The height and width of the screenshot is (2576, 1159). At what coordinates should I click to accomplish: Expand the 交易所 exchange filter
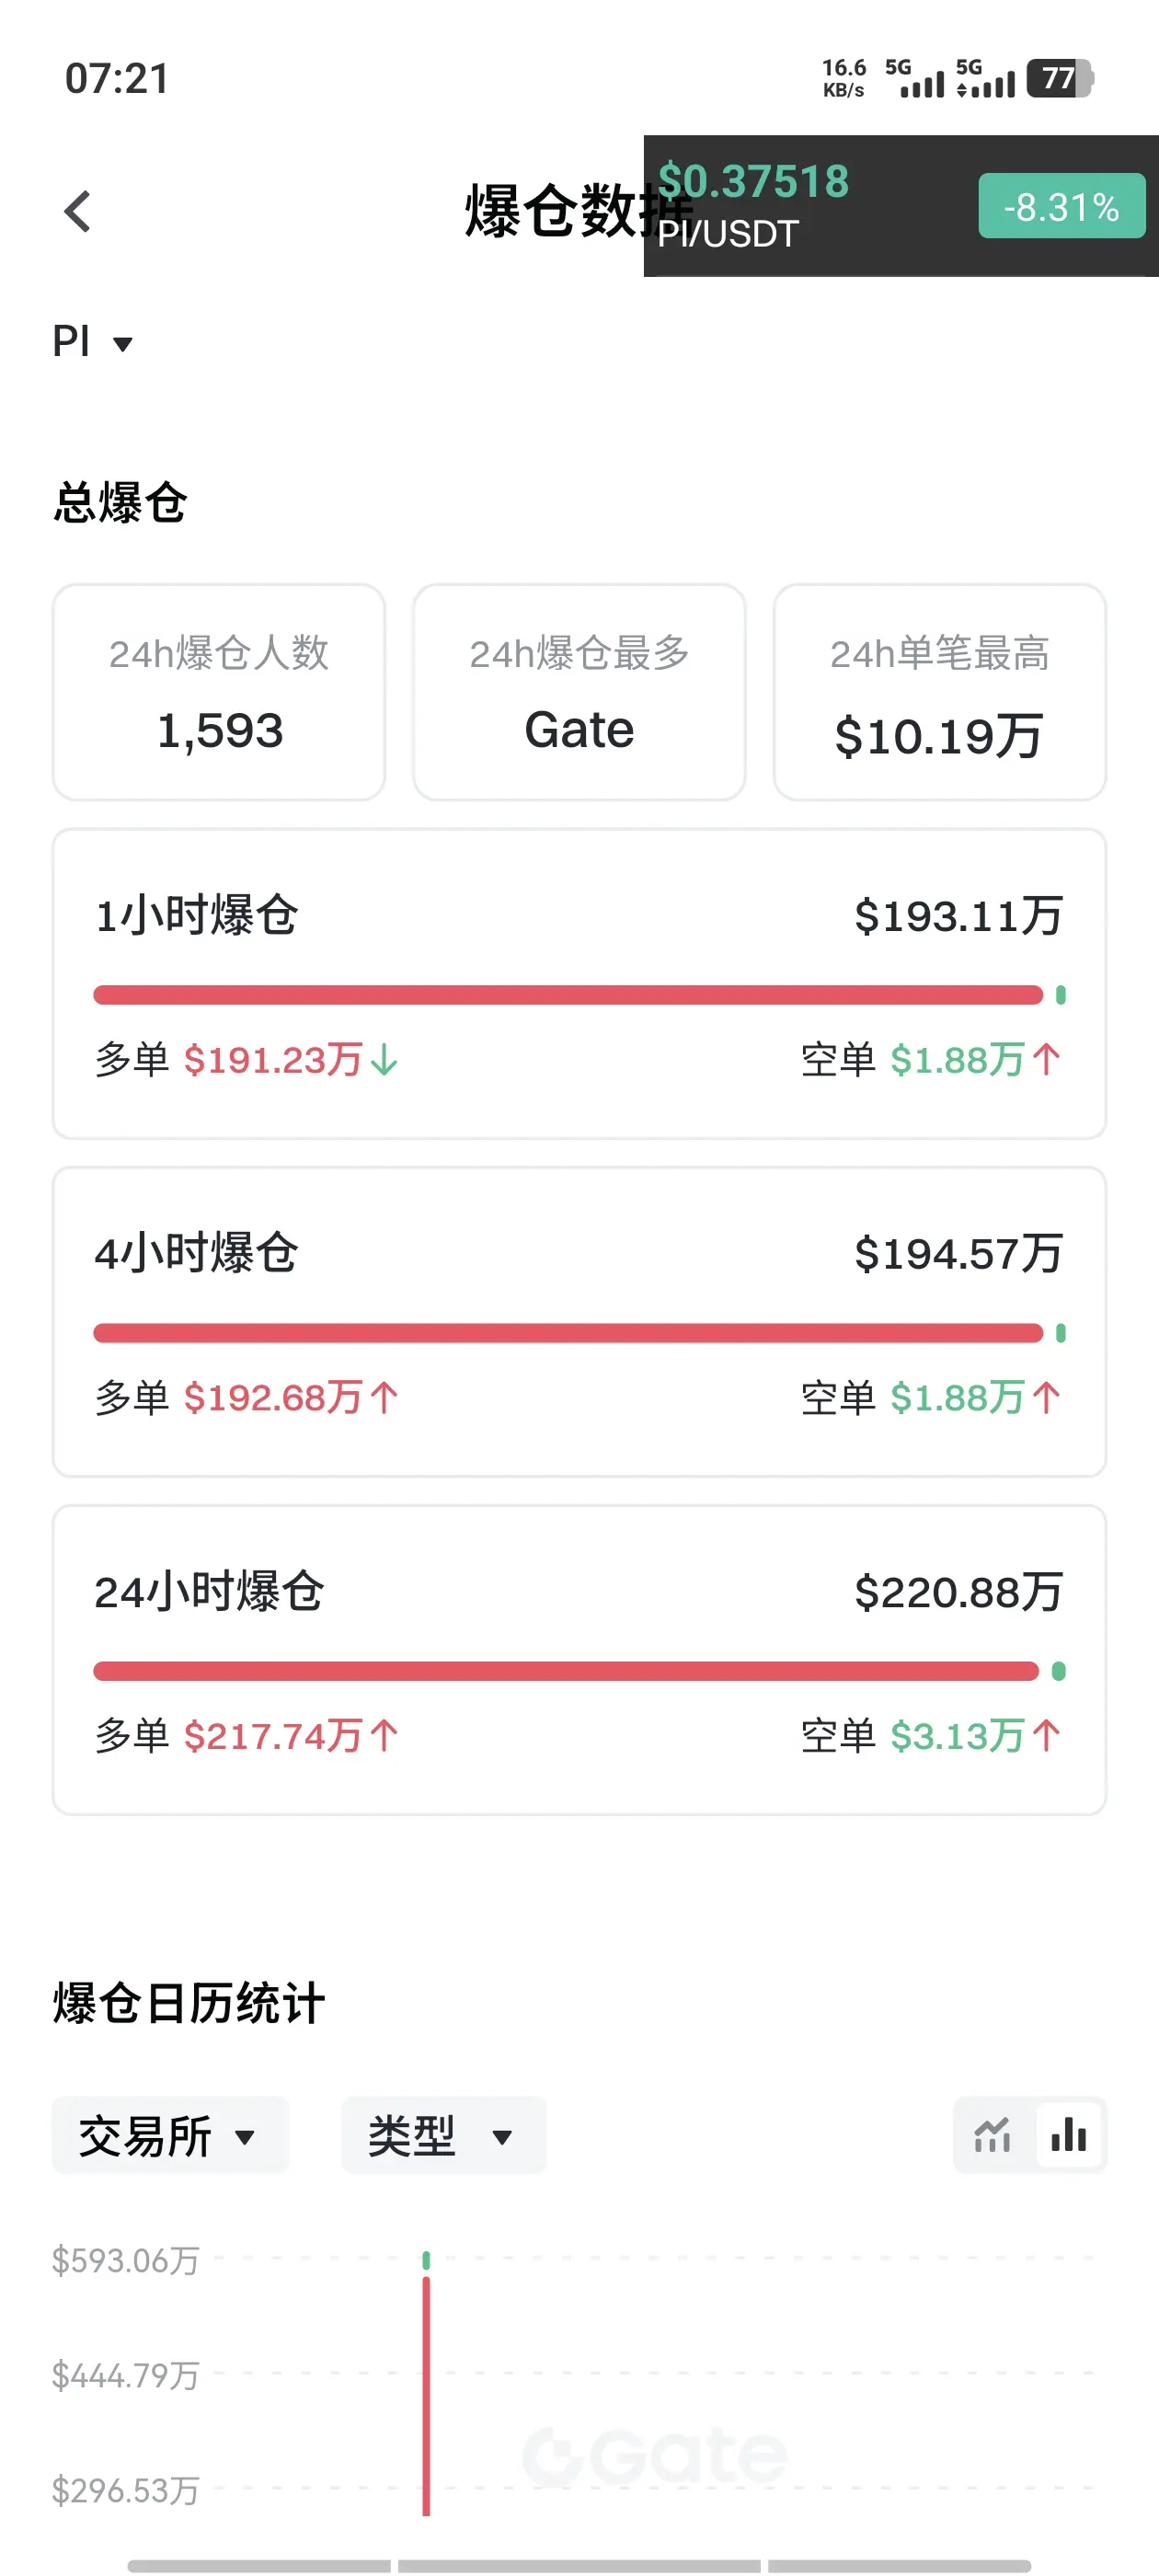click(x=171, y=2135)
